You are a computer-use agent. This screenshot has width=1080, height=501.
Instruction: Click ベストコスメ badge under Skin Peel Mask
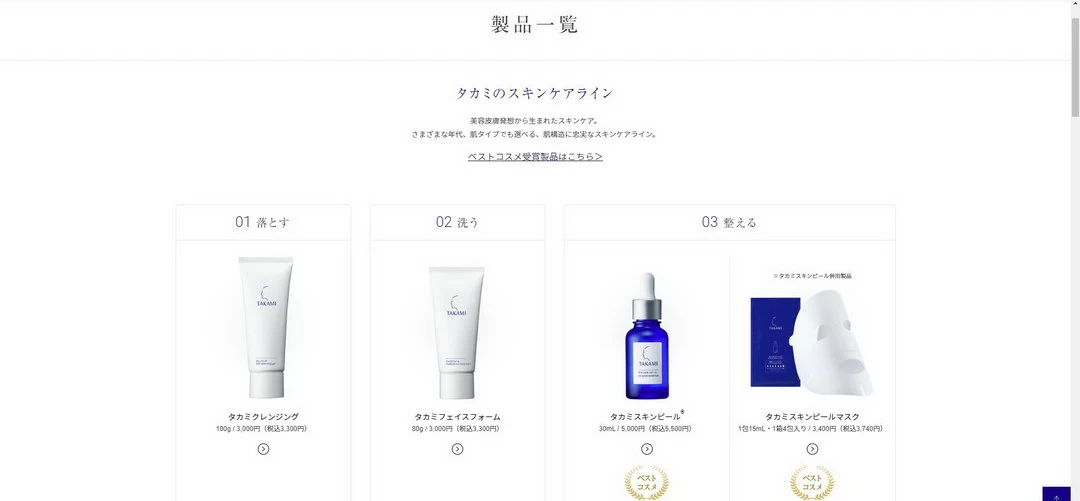[x=812, y=482]
